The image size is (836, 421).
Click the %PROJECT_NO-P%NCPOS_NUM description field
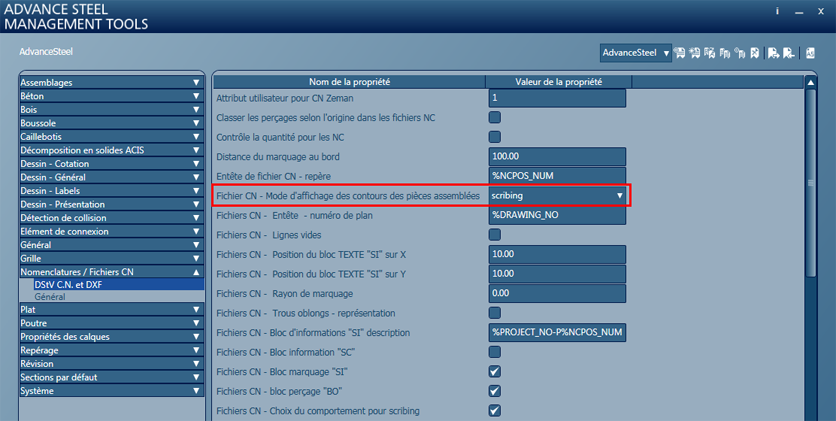pos(557,333)
